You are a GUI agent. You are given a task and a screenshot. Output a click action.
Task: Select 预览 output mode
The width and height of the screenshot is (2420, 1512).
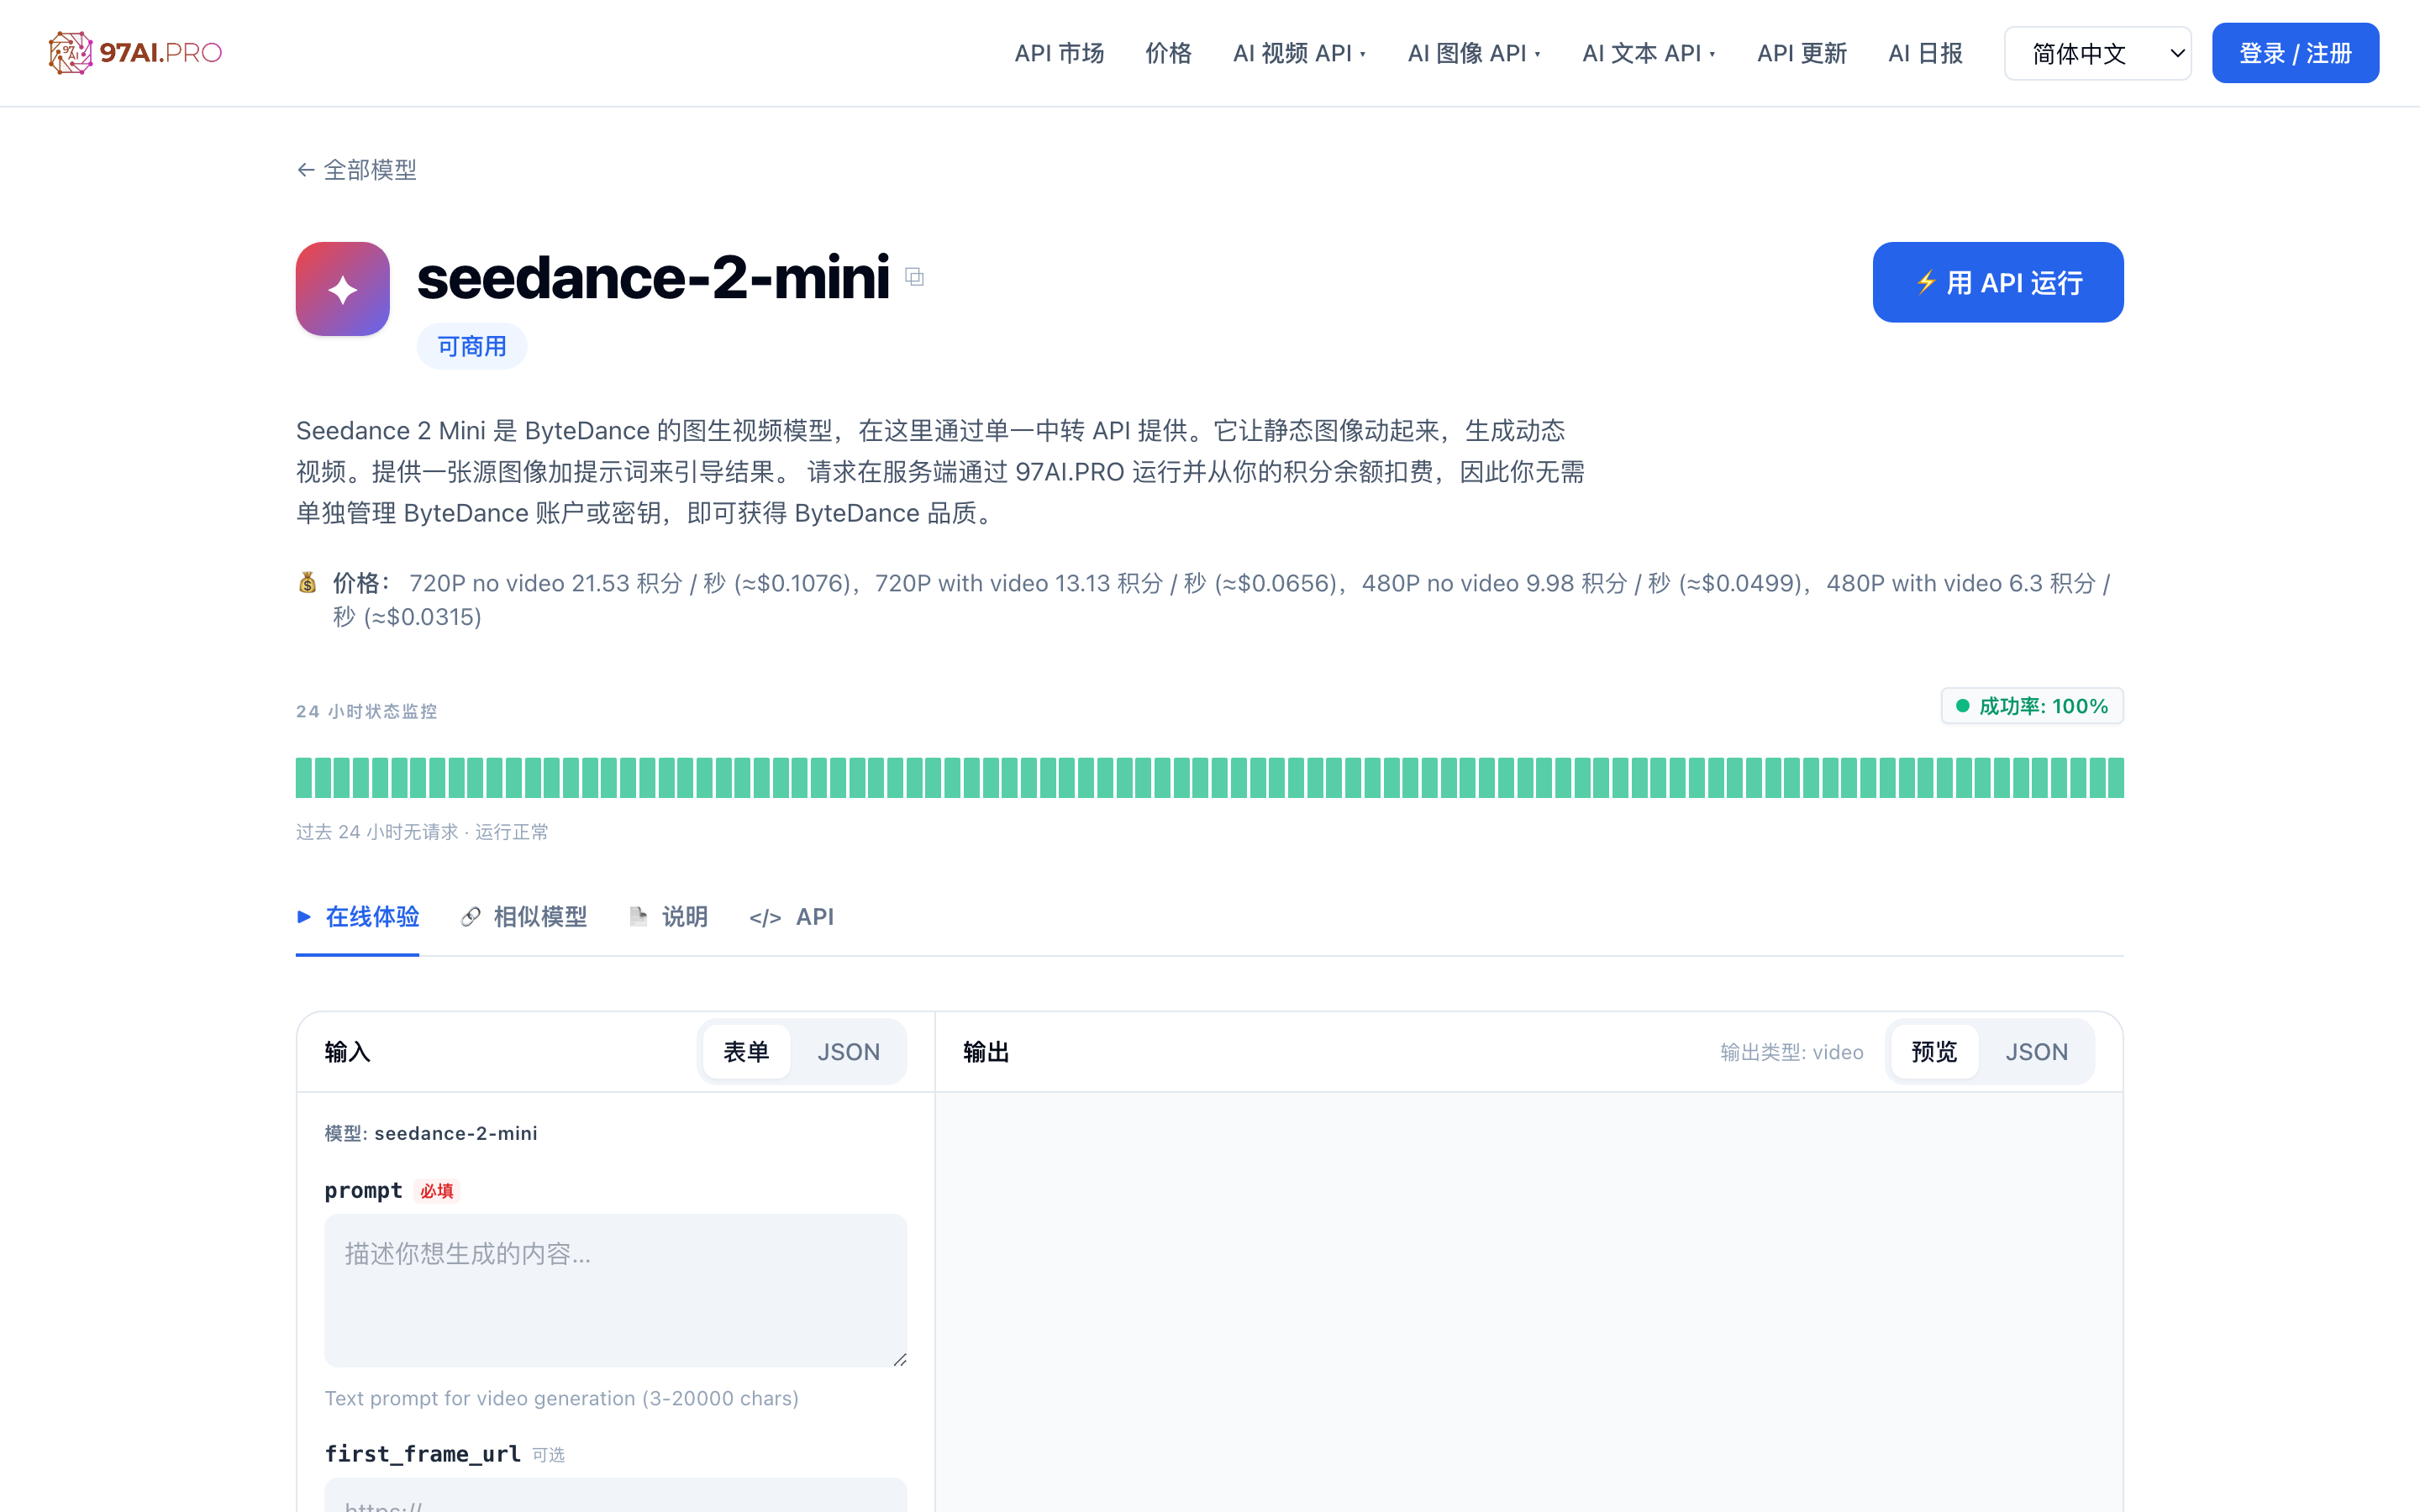point(1934,1052)
